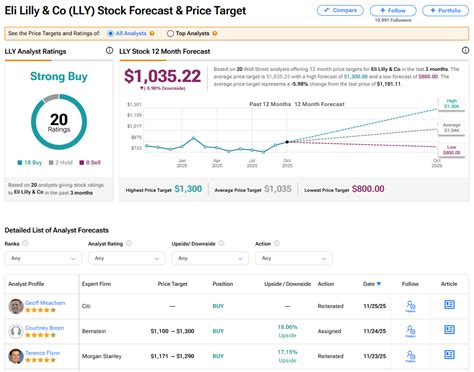Viewport: 474px width, 372px height.
Task: Show the Upside/Downside filter info icon
Action: [221, 243]
